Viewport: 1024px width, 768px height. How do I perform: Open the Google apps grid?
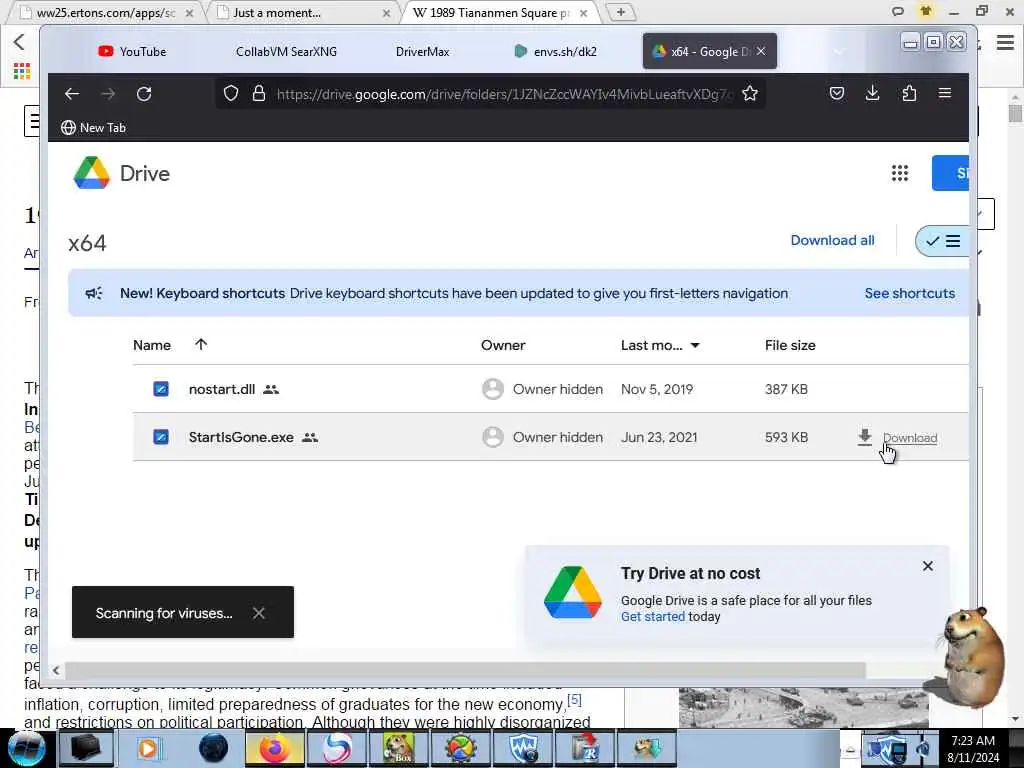tap(900, 173)
